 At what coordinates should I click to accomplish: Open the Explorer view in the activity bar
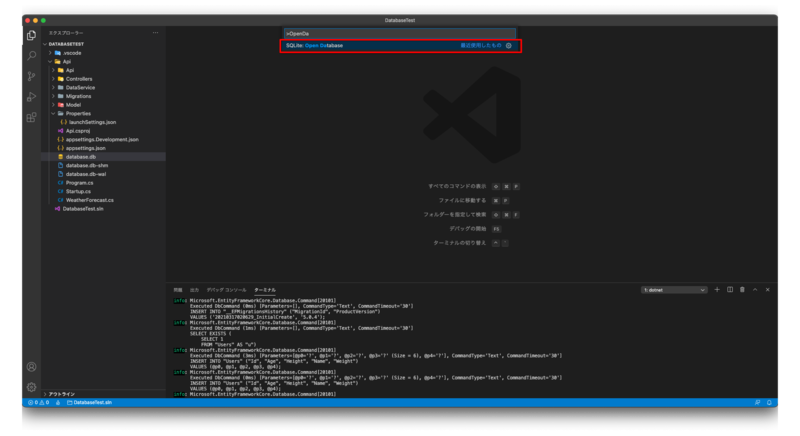click(x=32, y=35)
